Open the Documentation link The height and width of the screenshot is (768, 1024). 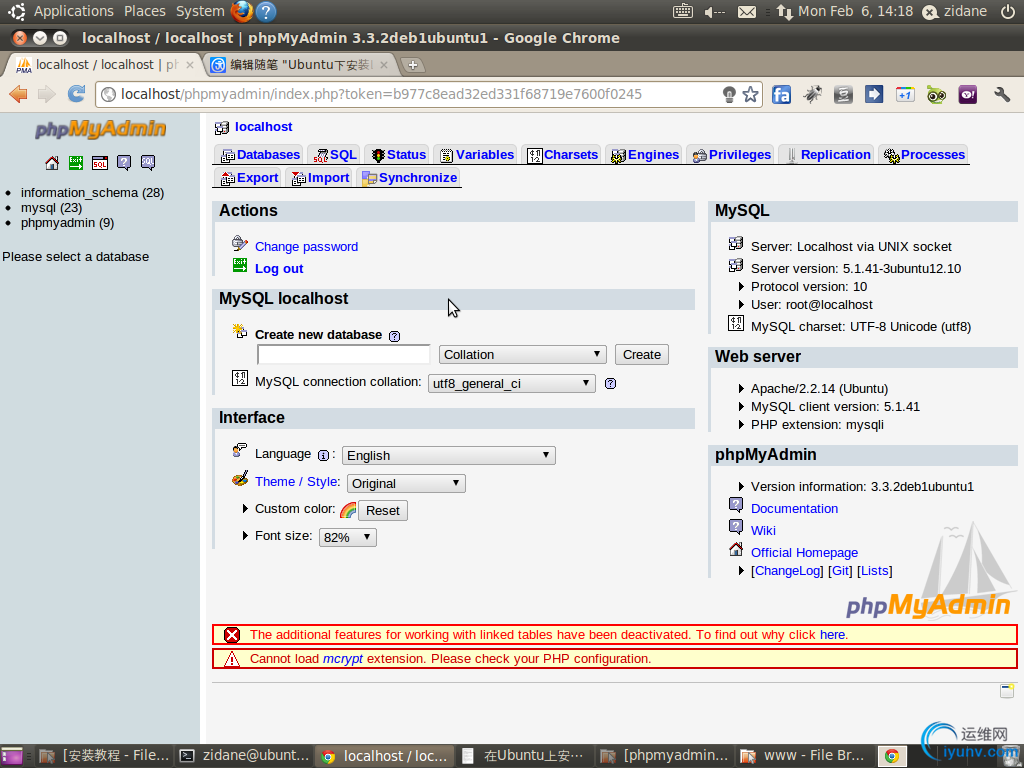[794, 509]
